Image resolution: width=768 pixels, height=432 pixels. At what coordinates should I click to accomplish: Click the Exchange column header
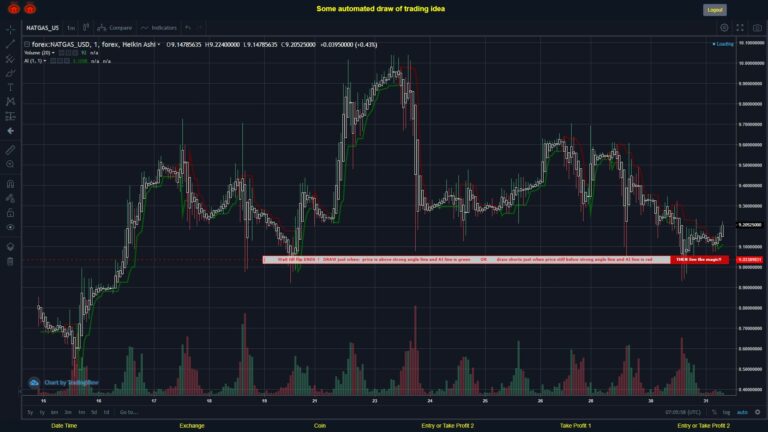(192, 426)
